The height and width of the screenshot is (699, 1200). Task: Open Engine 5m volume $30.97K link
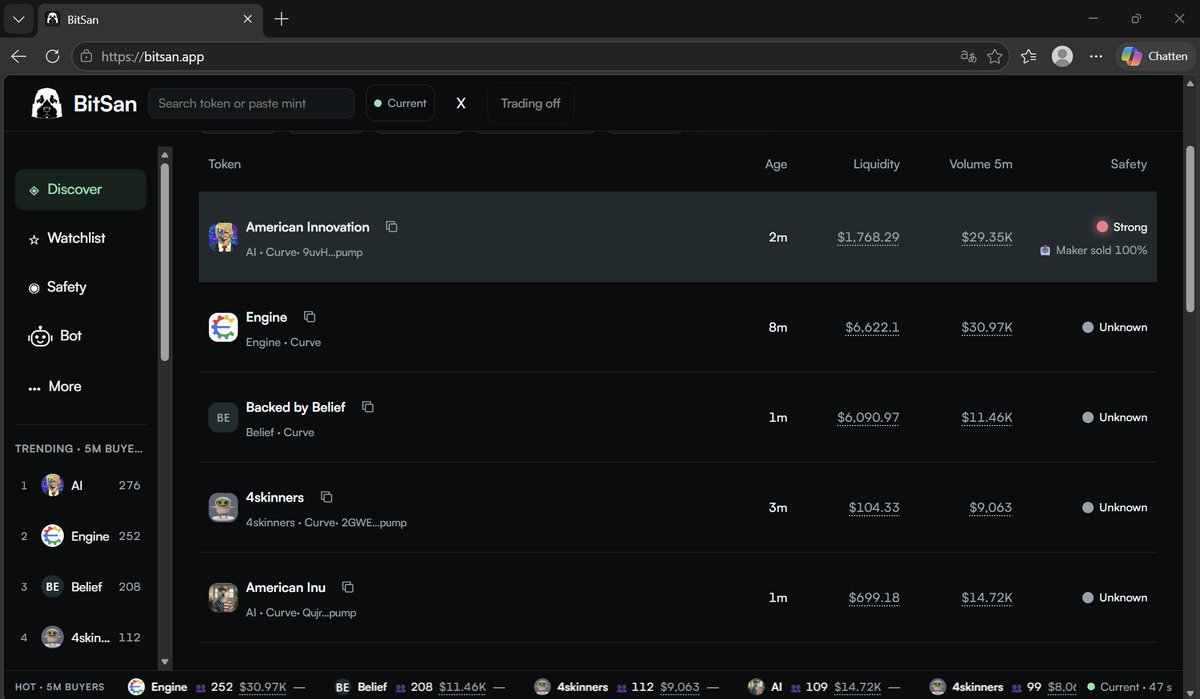tap(987, 327)
